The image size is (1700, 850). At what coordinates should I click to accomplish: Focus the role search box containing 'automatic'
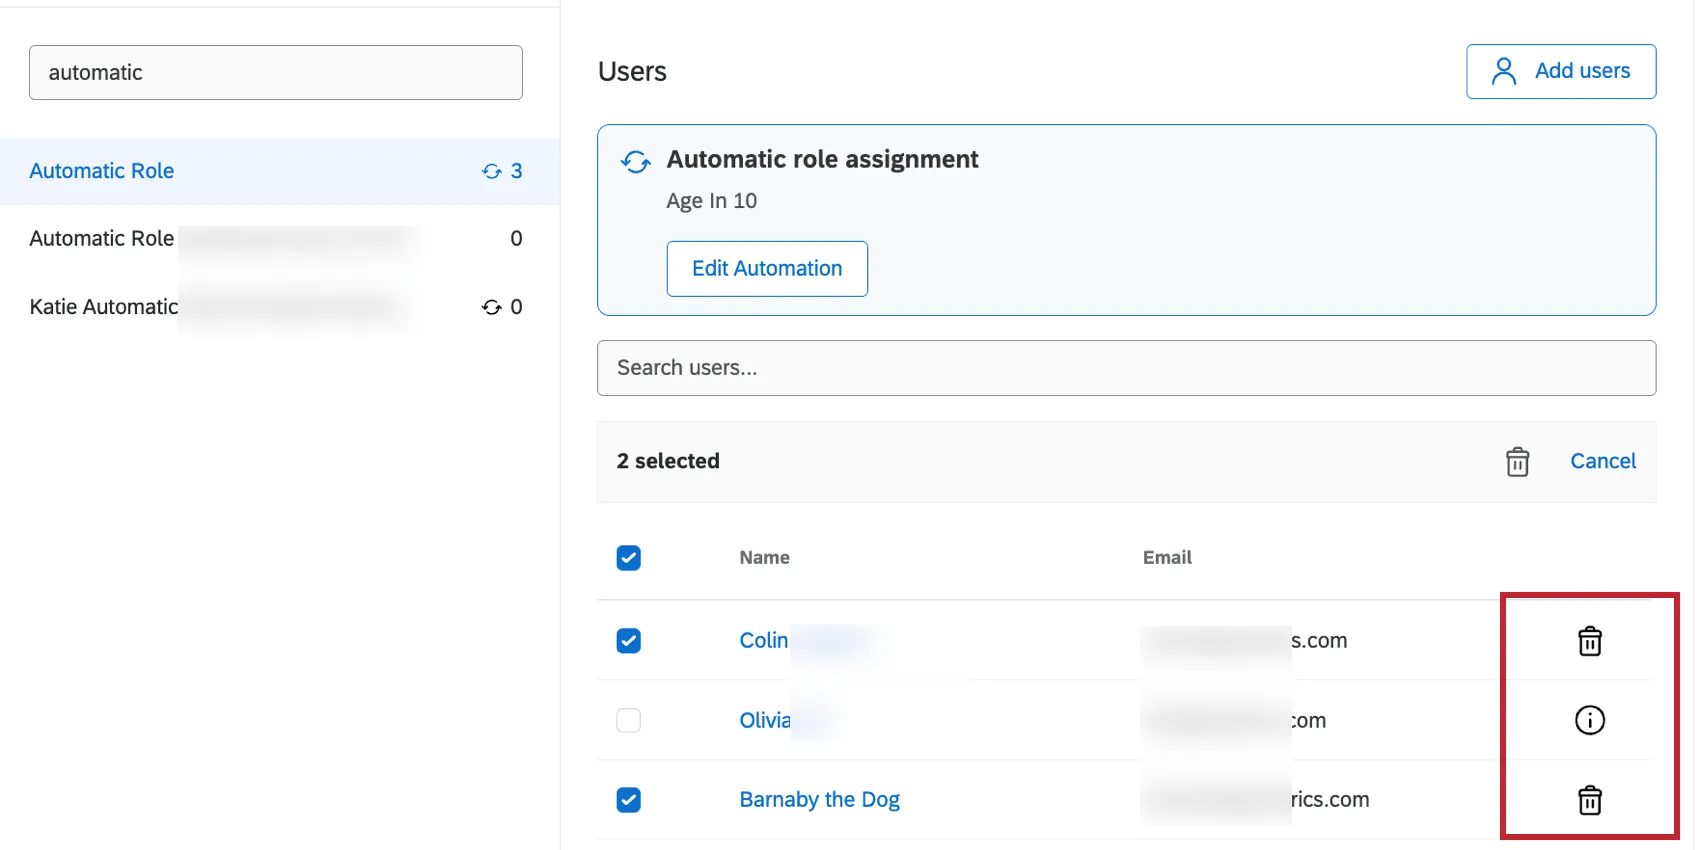tap(276, 73)
